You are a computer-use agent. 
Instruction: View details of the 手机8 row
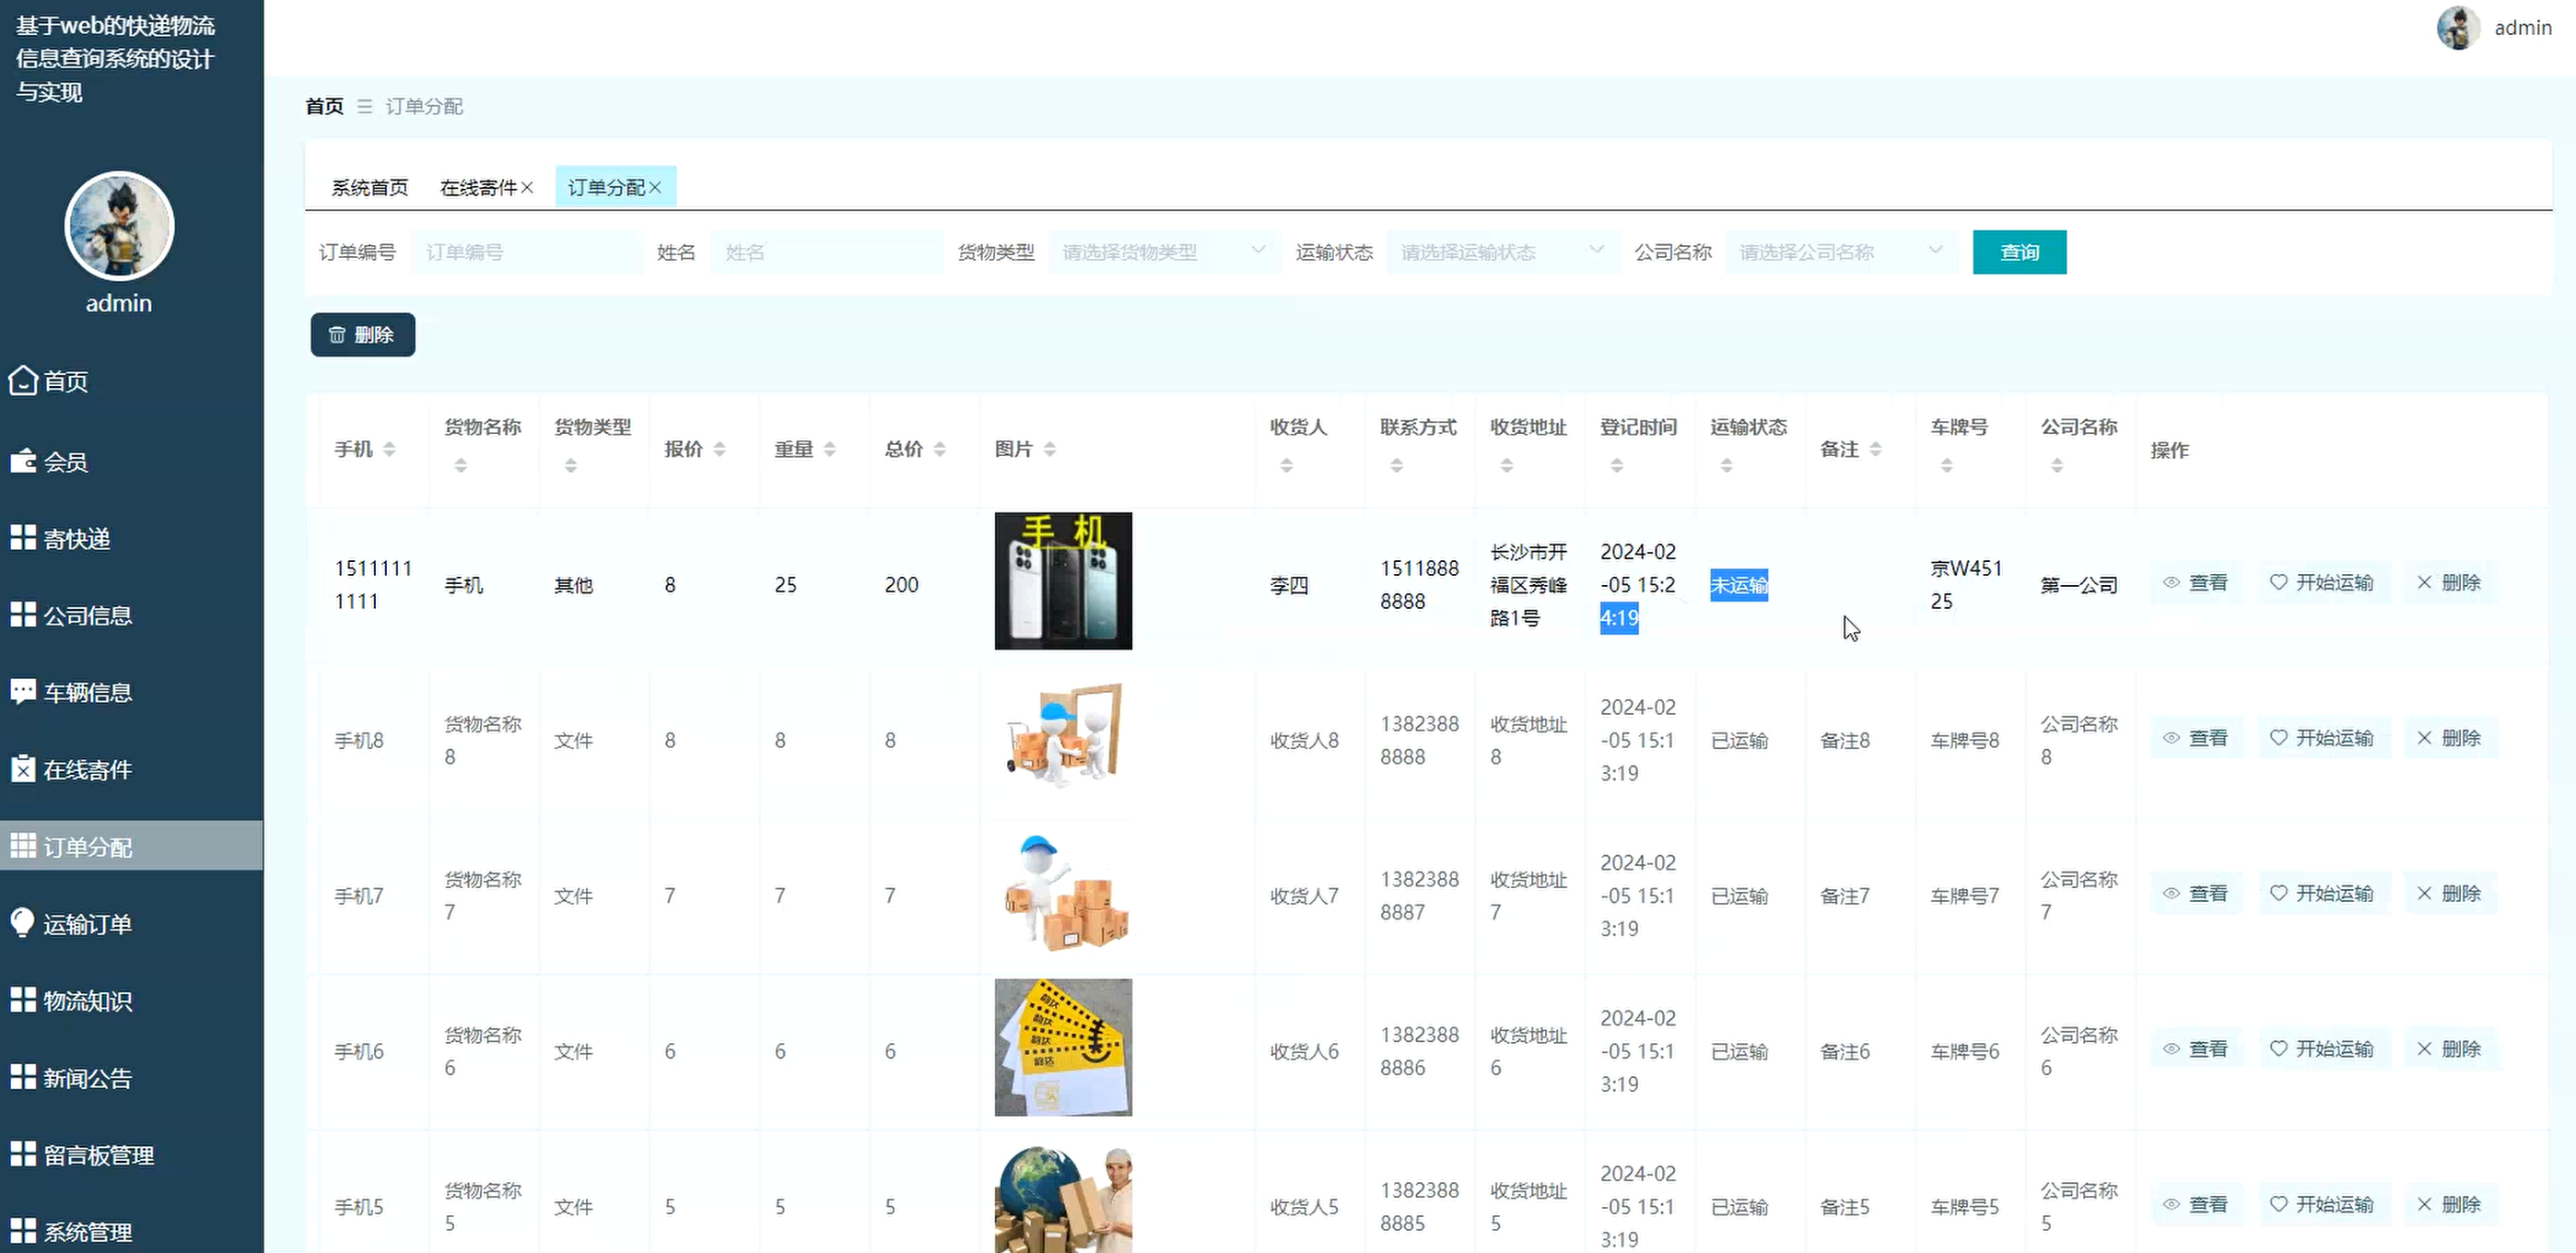pos(2196,738)
